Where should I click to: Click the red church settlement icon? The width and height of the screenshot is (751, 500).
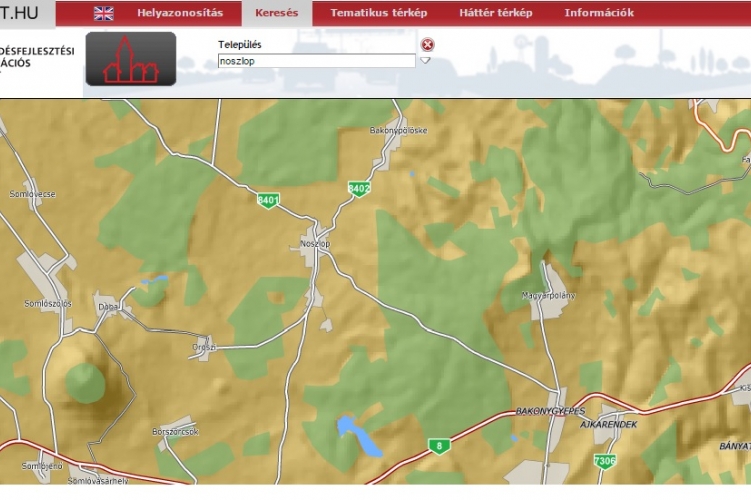tap(131, 59)
